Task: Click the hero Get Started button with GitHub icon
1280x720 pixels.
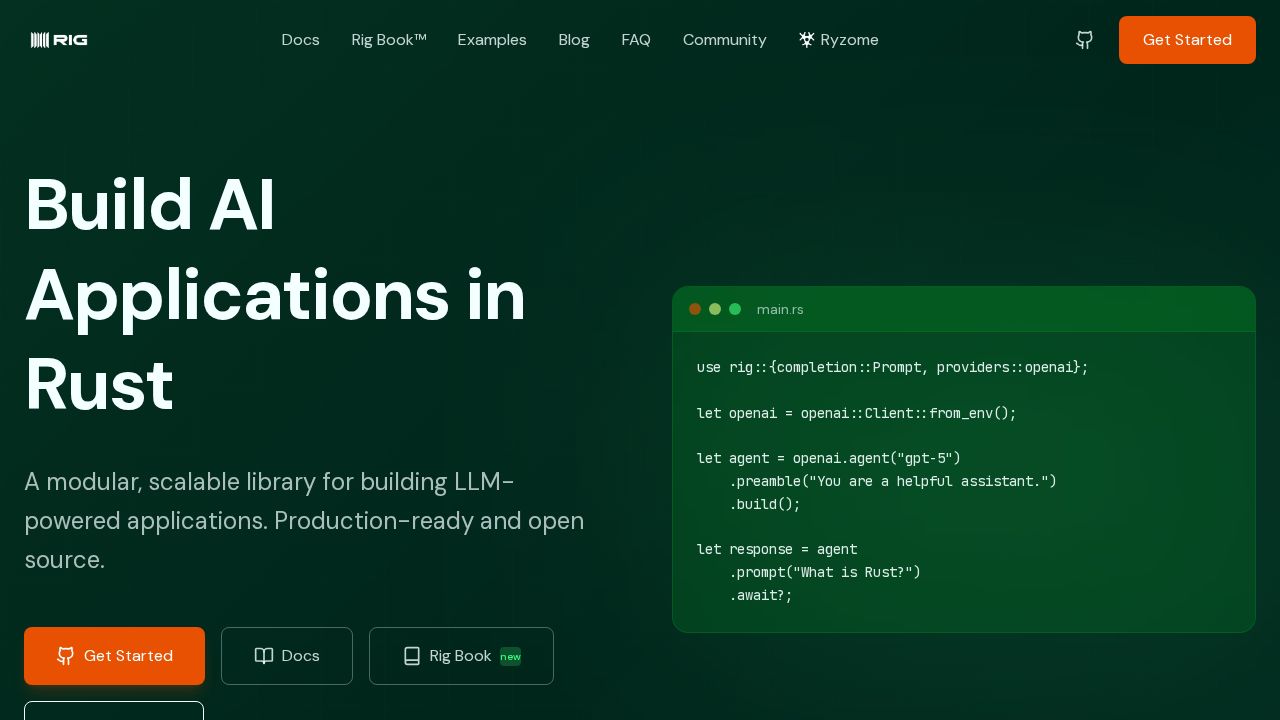Action: point(114,656)
